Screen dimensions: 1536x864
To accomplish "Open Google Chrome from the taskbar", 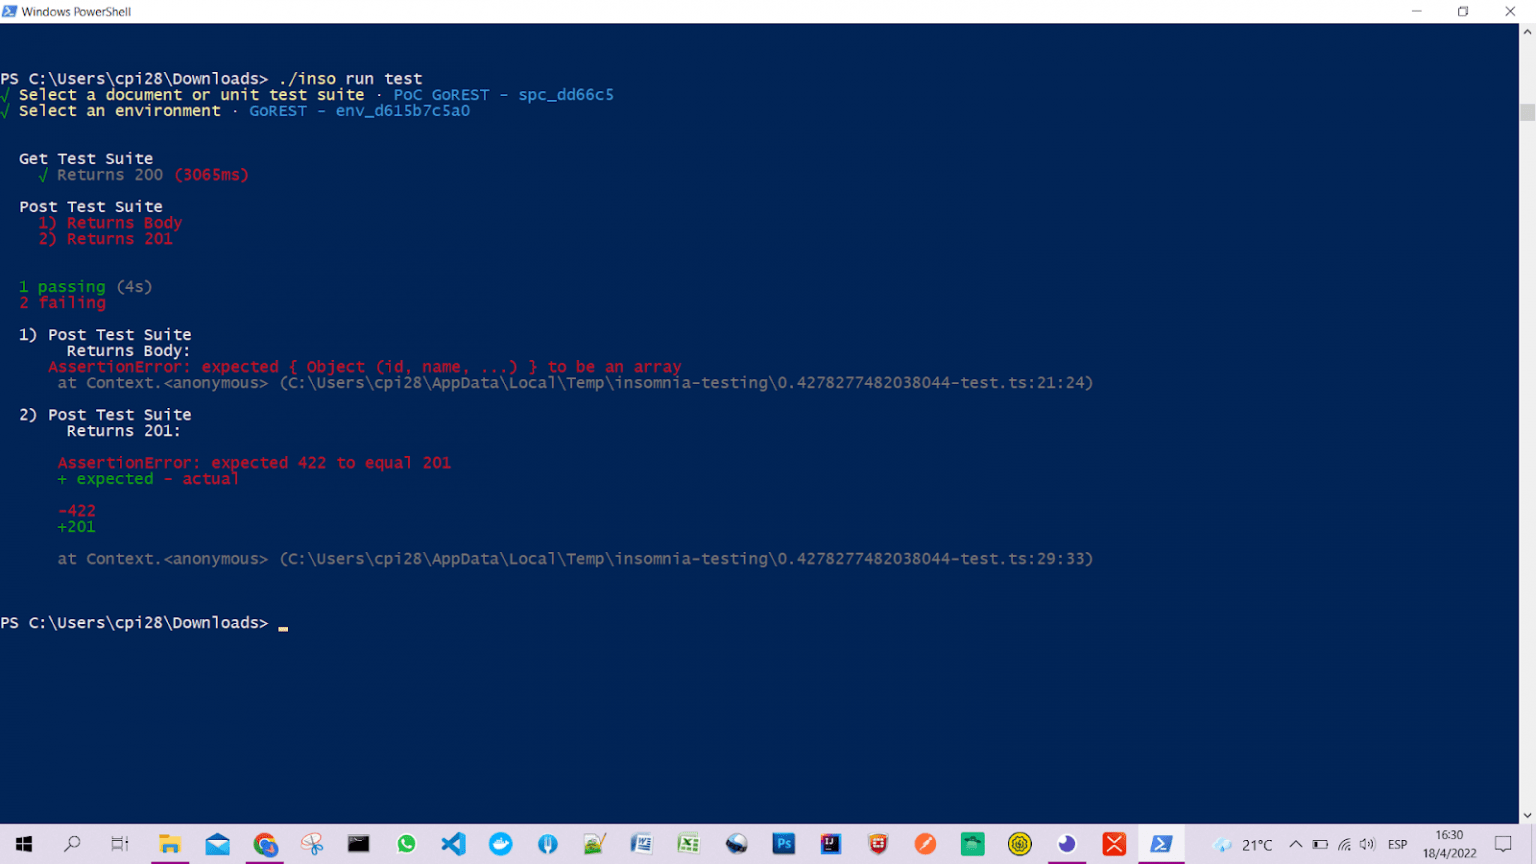I will tap(265, 844).
